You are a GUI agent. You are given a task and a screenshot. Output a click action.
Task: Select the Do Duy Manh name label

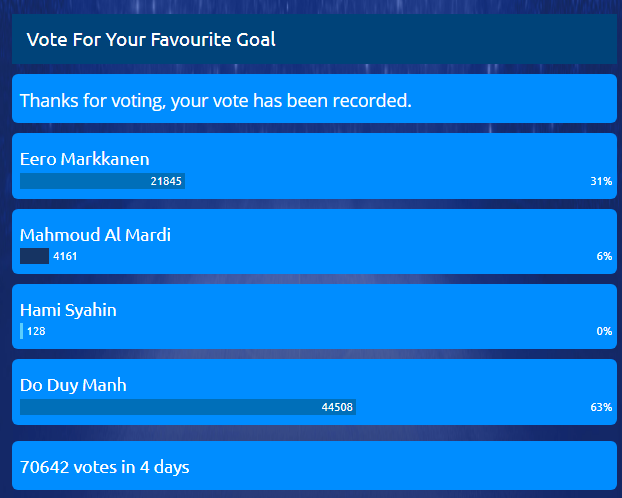pos(73,385)
